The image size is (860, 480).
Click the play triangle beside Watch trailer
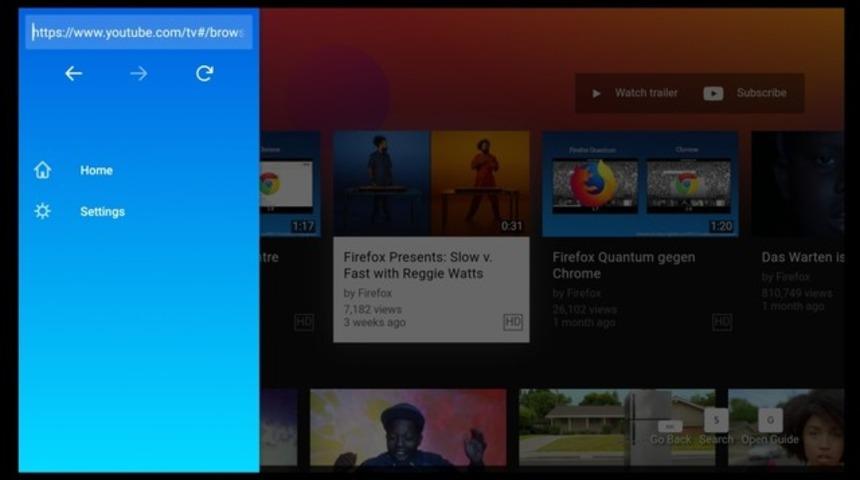596,93
